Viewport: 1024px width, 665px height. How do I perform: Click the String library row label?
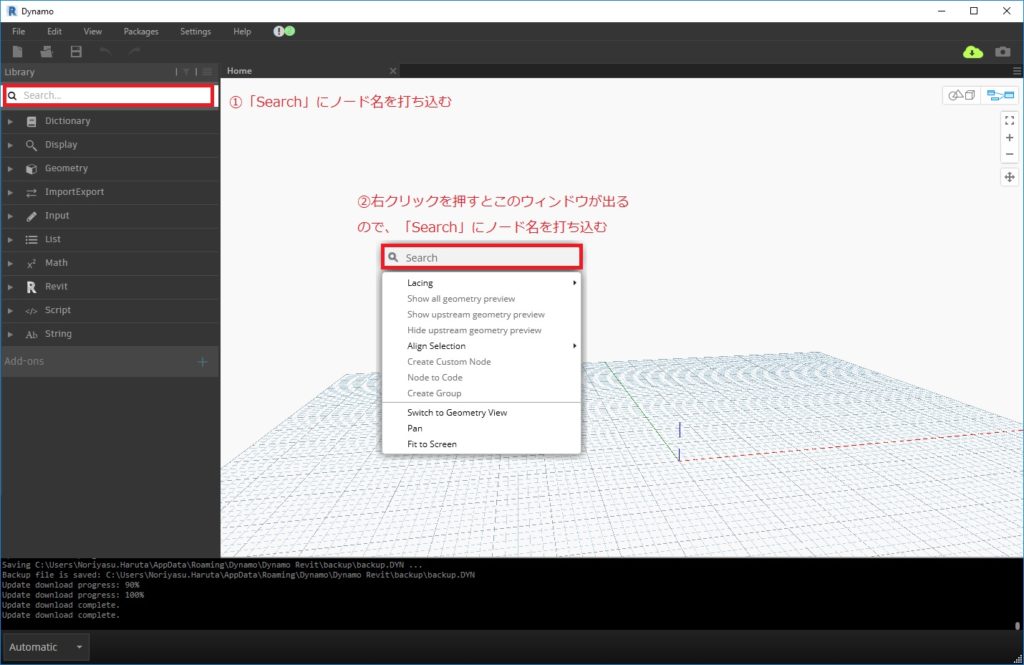(58, 334)
